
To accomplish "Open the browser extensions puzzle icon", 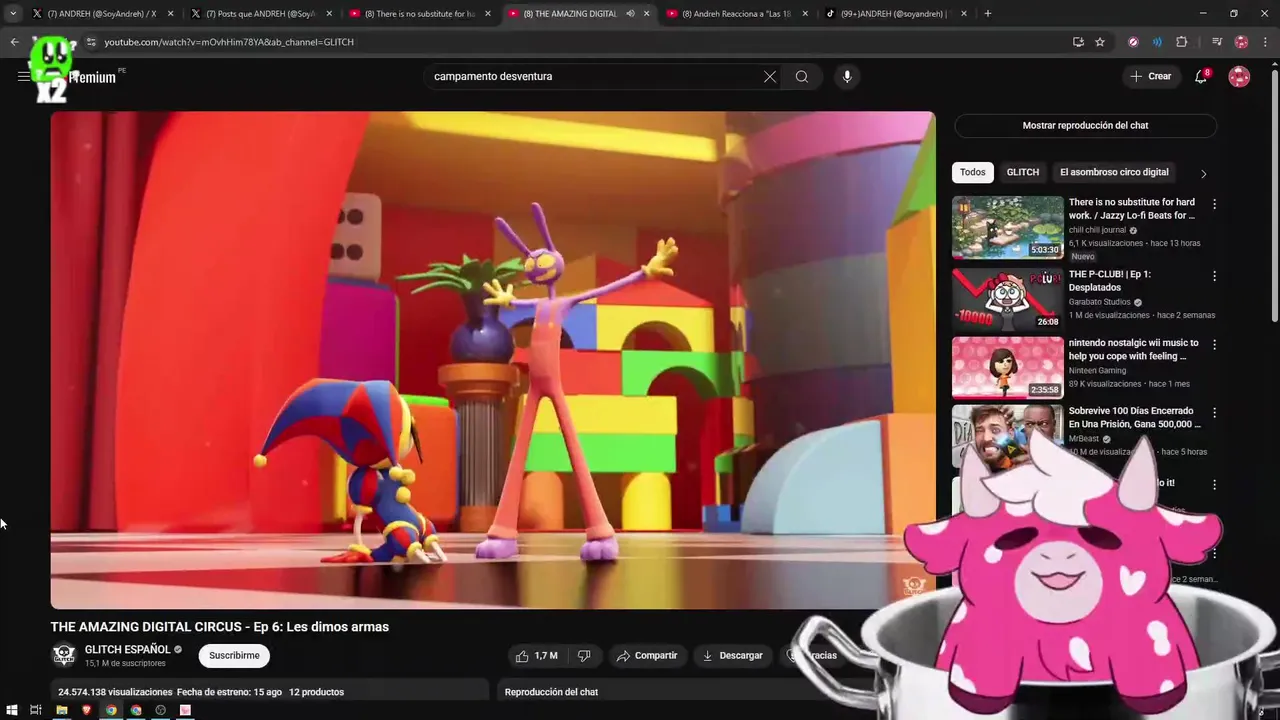I will (1182, 42).
